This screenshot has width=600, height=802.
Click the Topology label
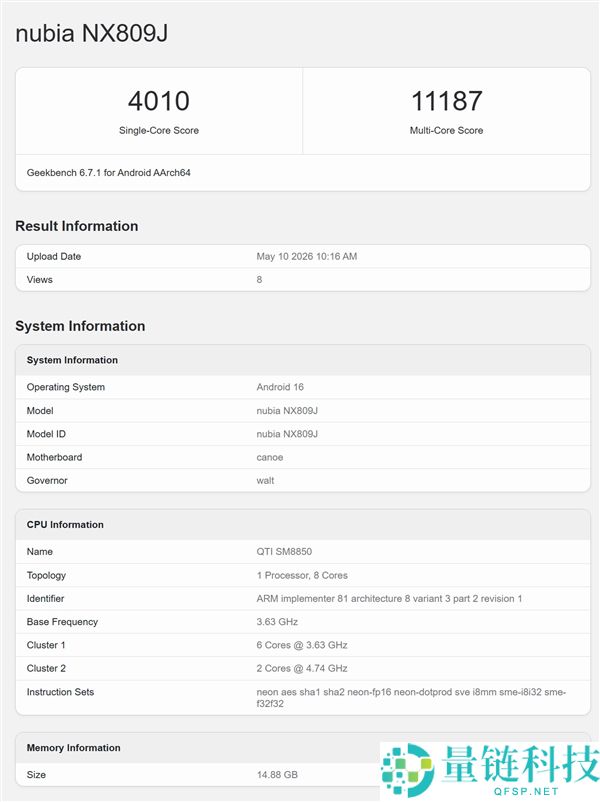(46, 575)
